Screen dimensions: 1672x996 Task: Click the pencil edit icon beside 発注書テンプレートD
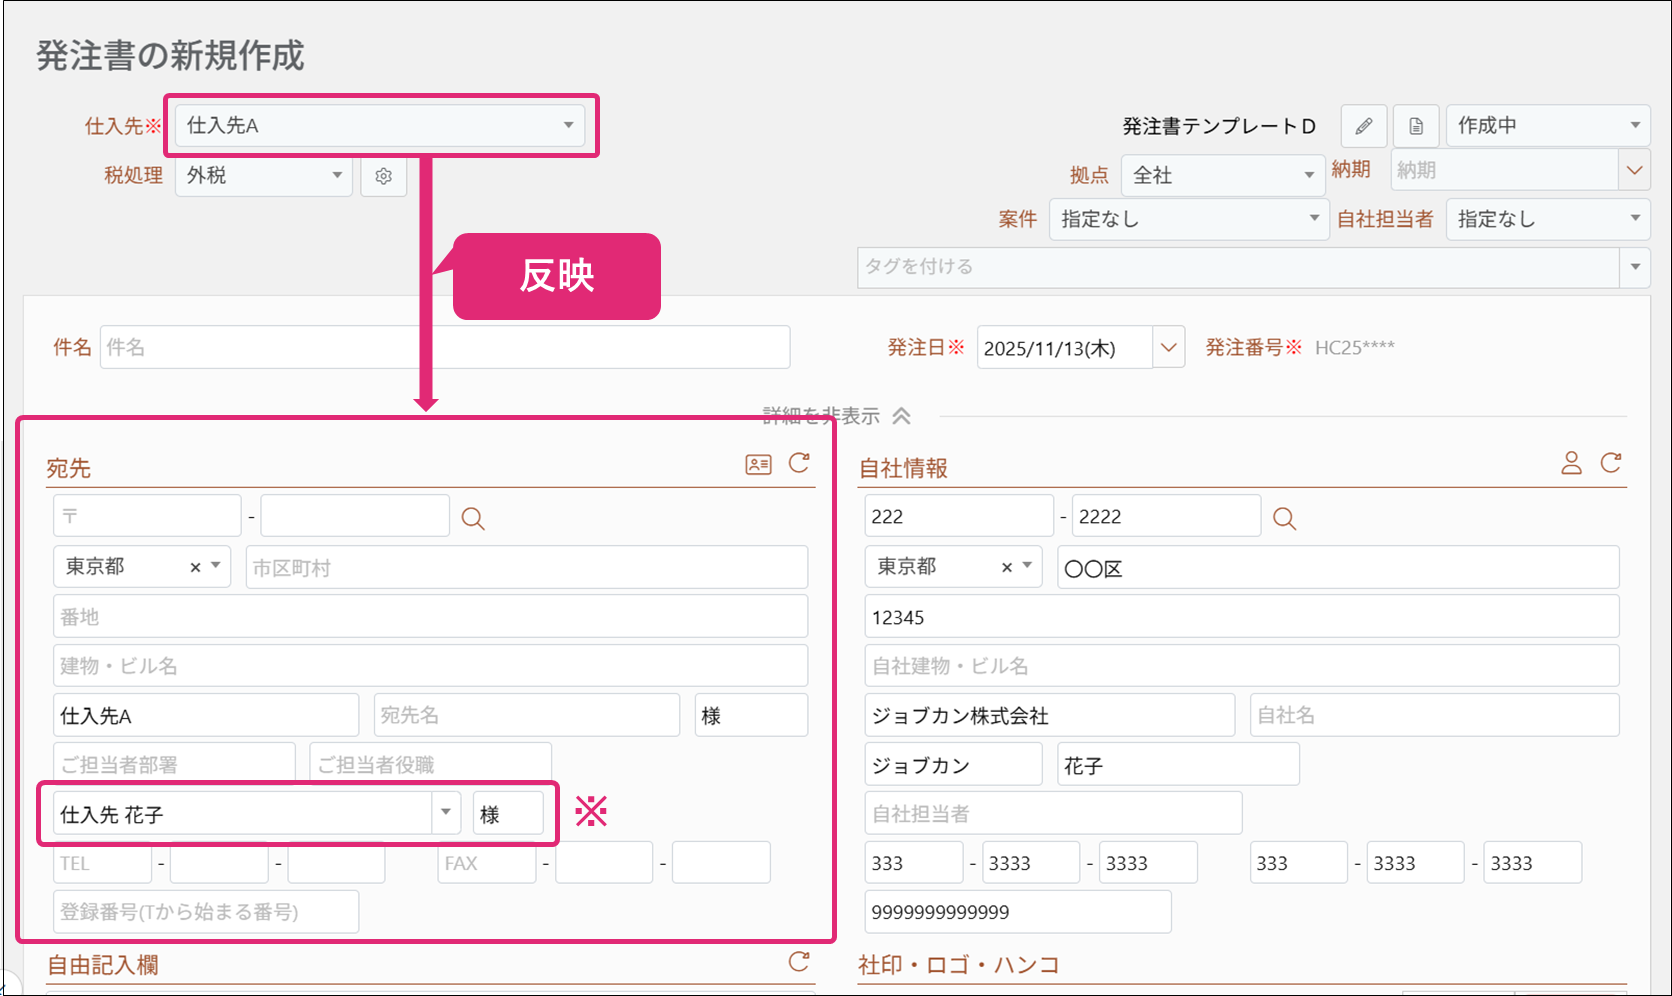1363,126
